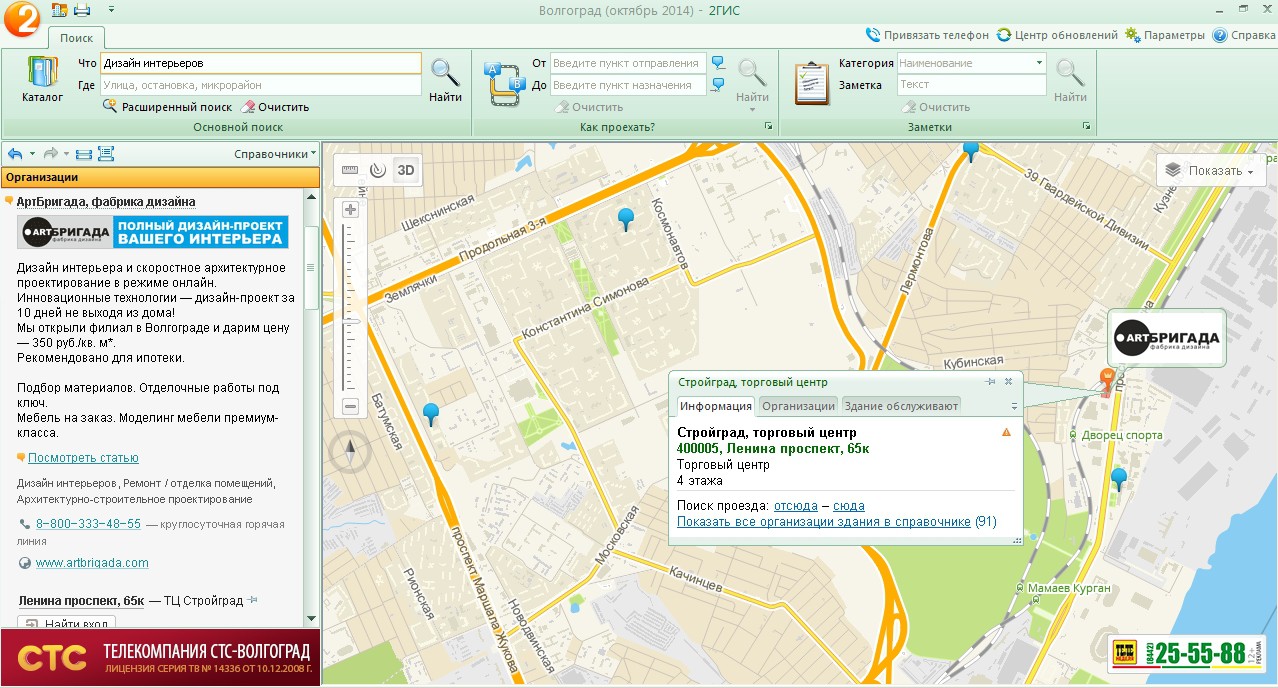Image resolution: width=1278 pixels, height=688 pixels.
Task: Click the map compass control
Action: tap(350, 454)
